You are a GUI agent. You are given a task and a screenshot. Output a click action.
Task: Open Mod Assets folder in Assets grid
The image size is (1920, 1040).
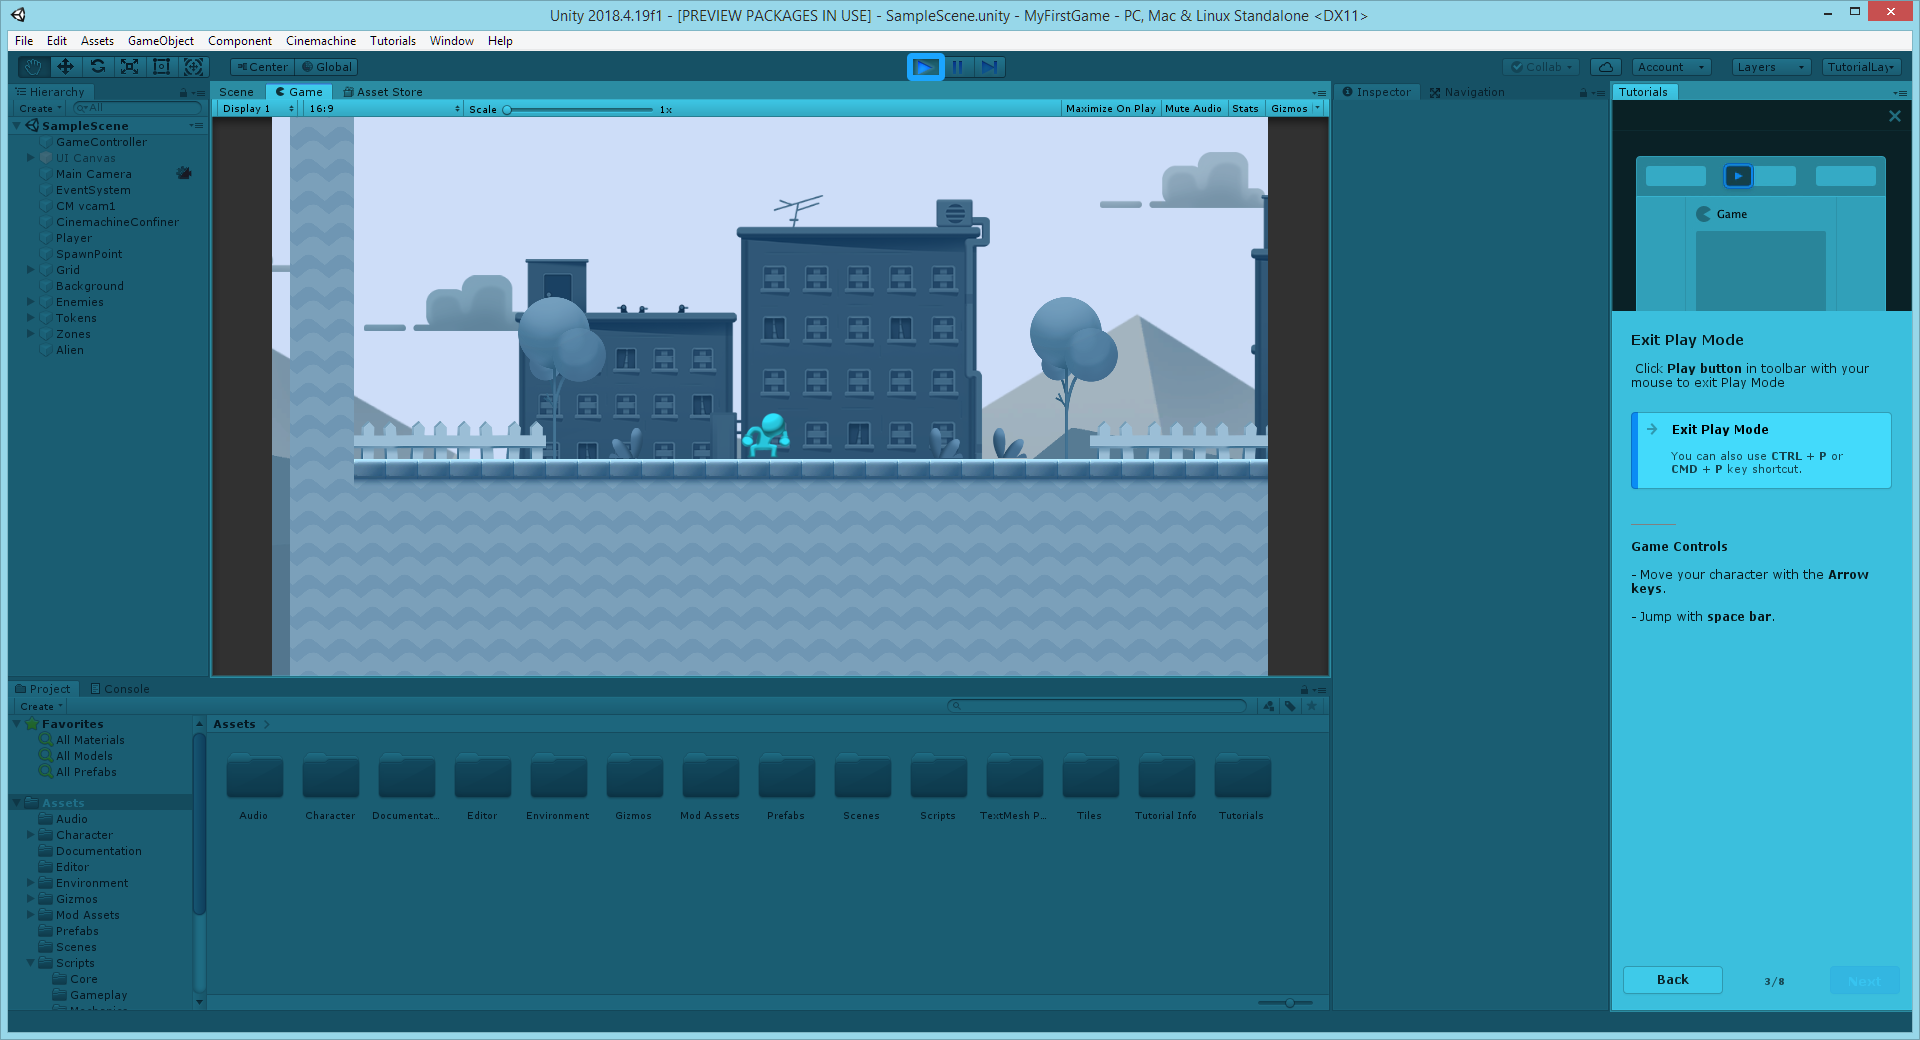pyautogui.click(x=710, y=777)
